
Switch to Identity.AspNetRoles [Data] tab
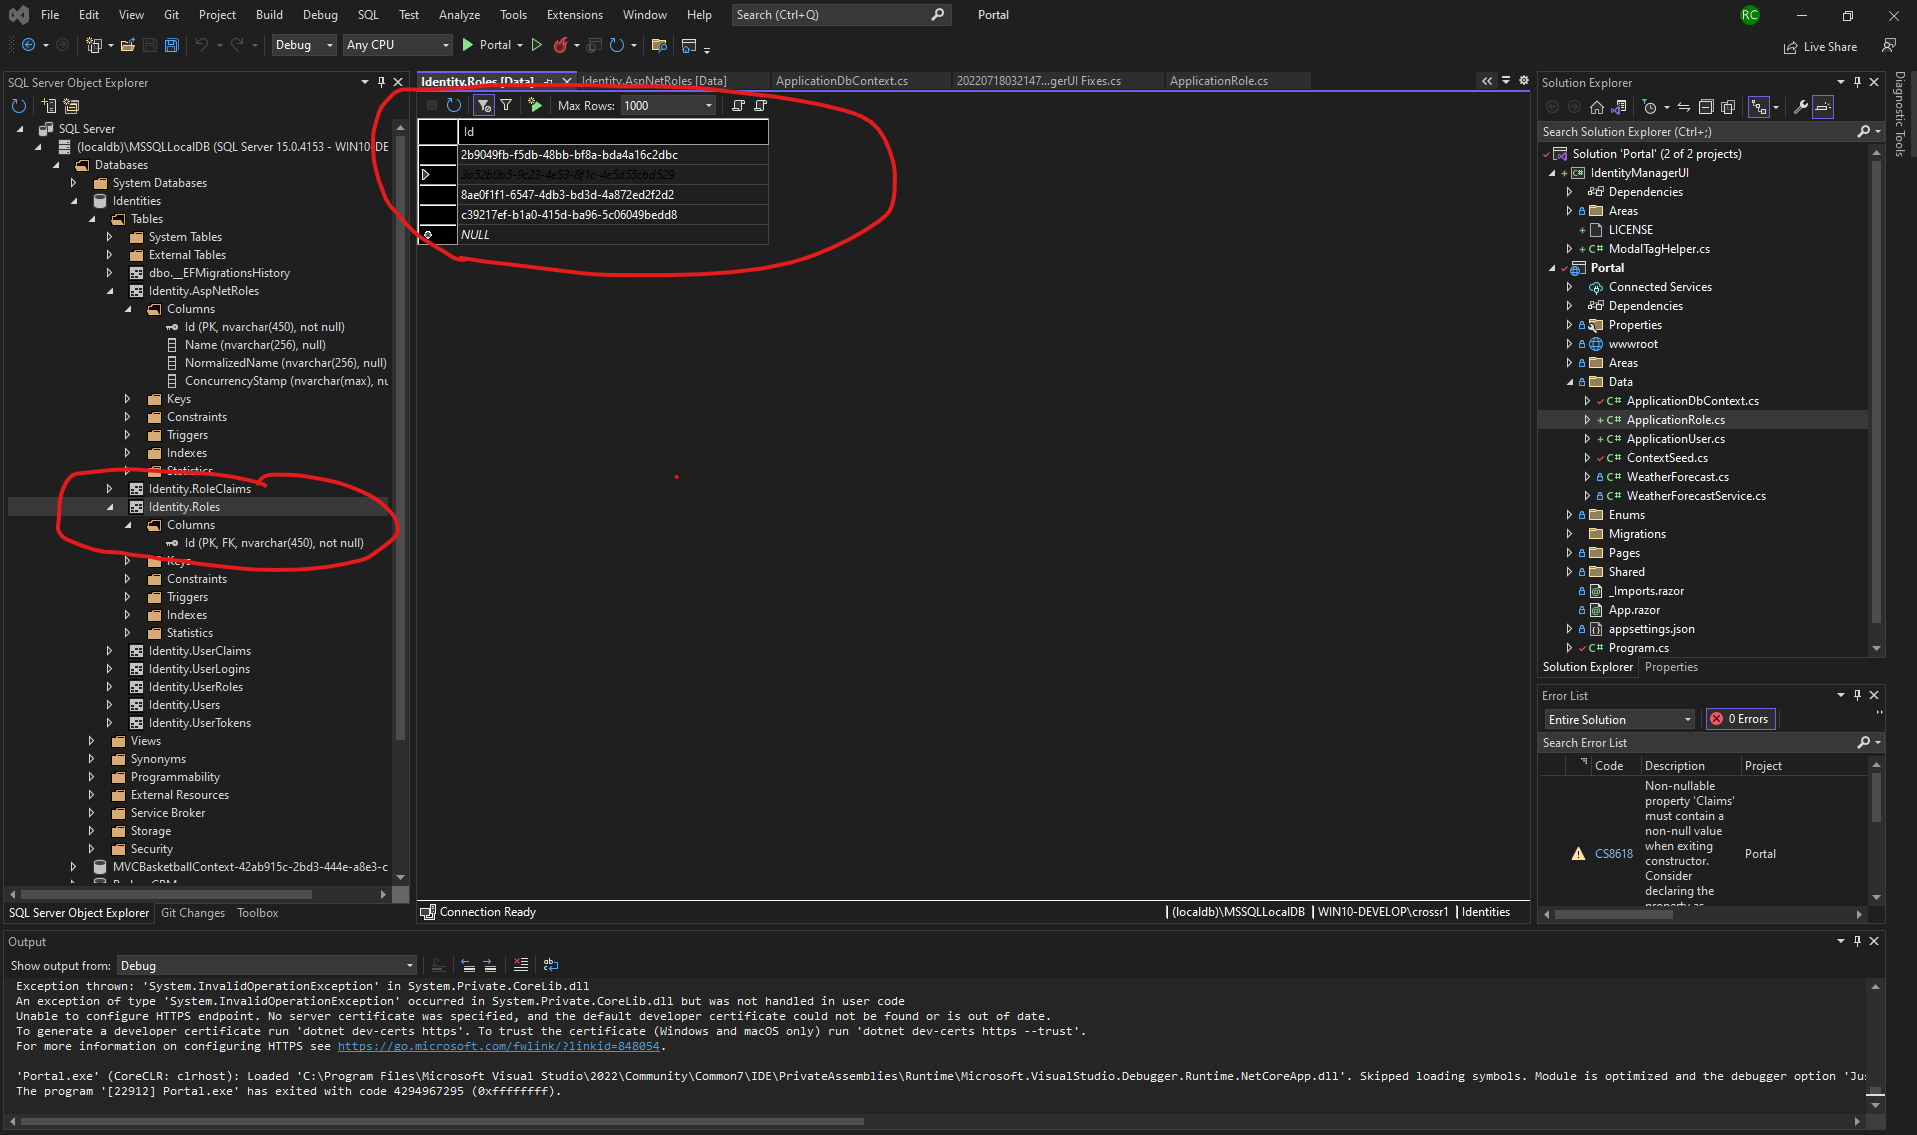[654, 81]
